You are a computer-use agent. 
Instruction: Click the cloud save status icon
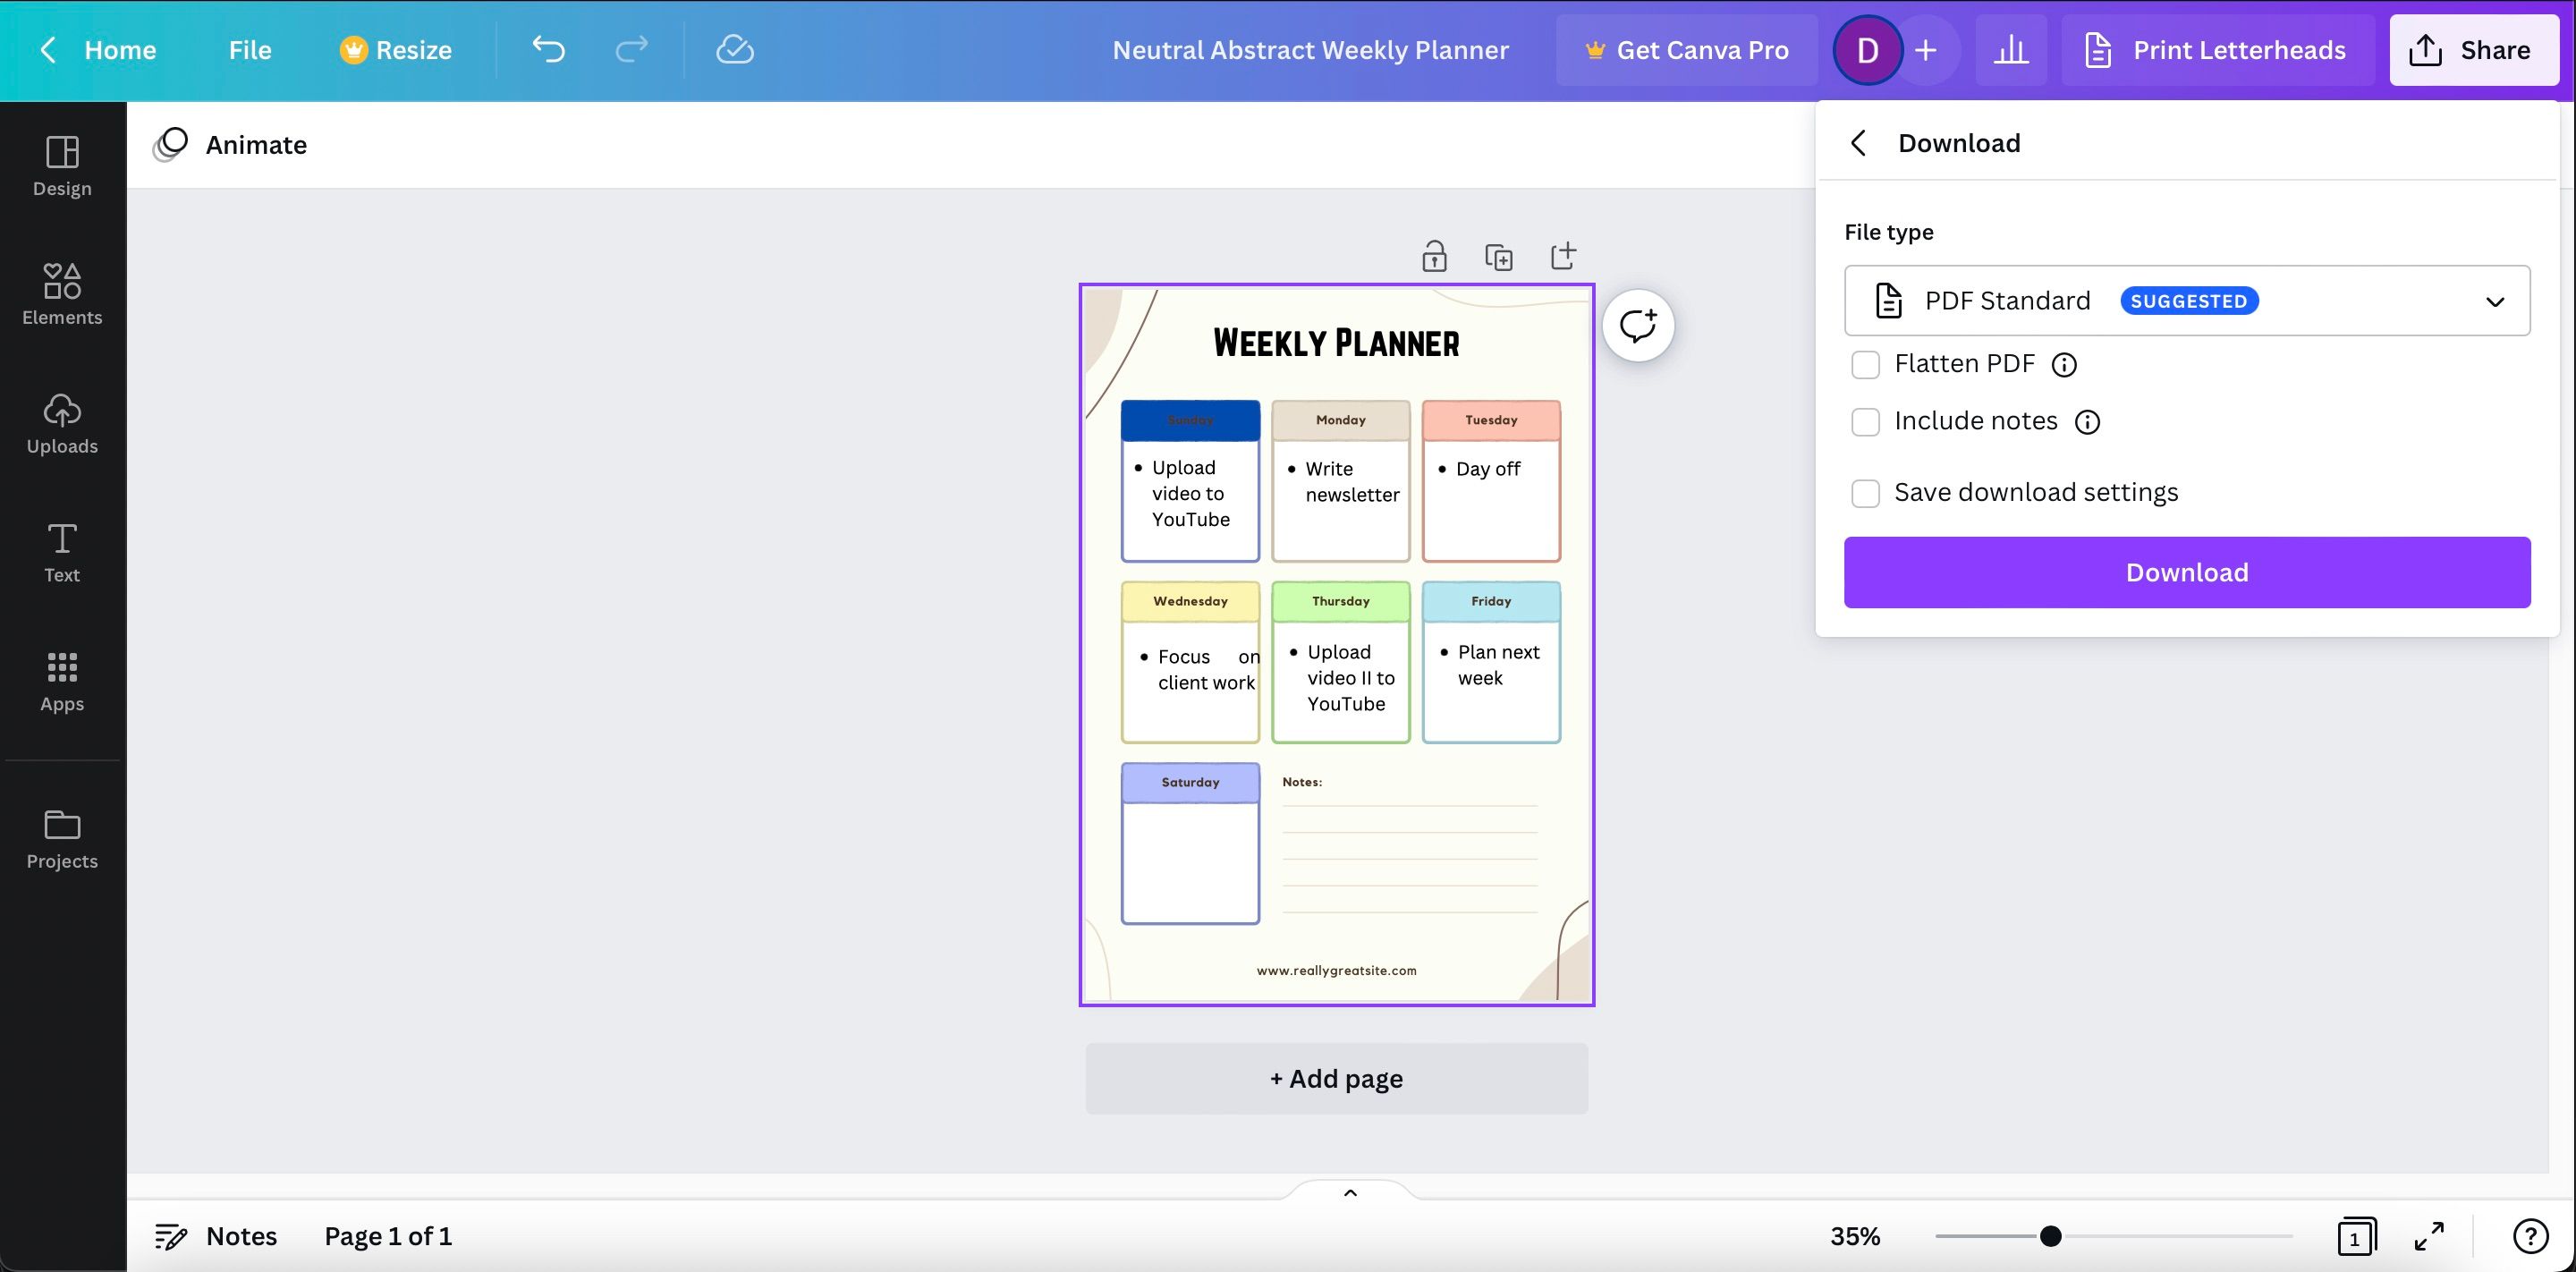(734, 49)
